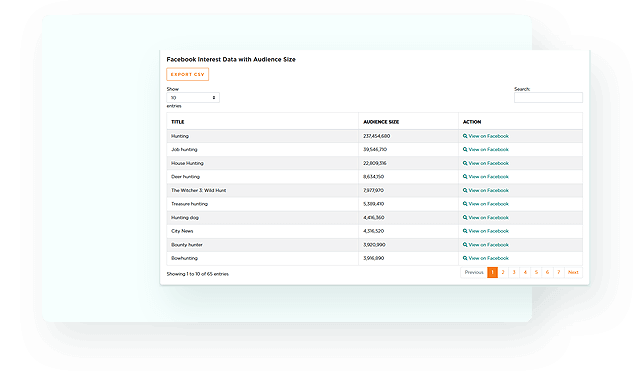Focus the Search input field
The width and height of the screenshot is (633, 371).
coord(548,97)
